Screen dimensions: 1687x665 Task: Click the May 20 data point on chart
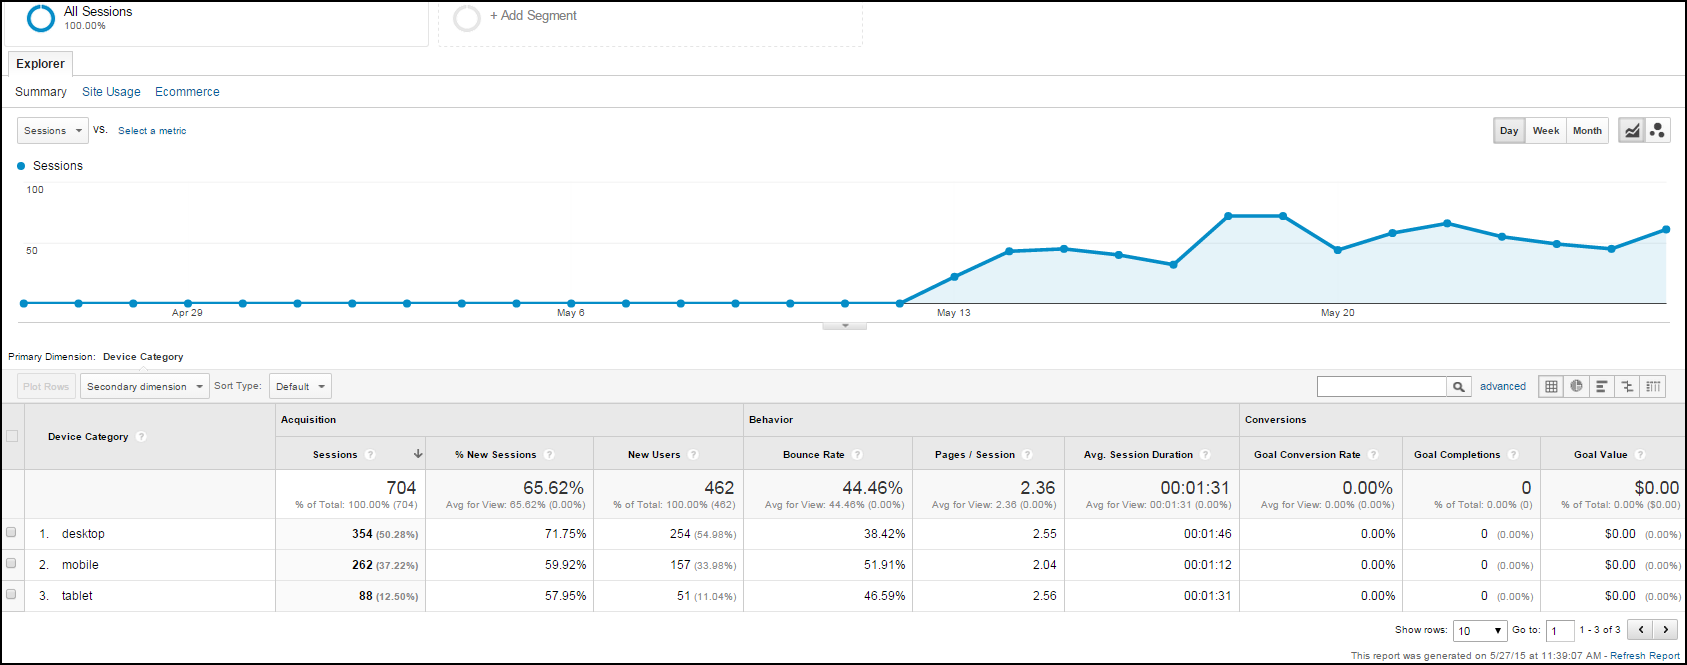pos(1338,250)
